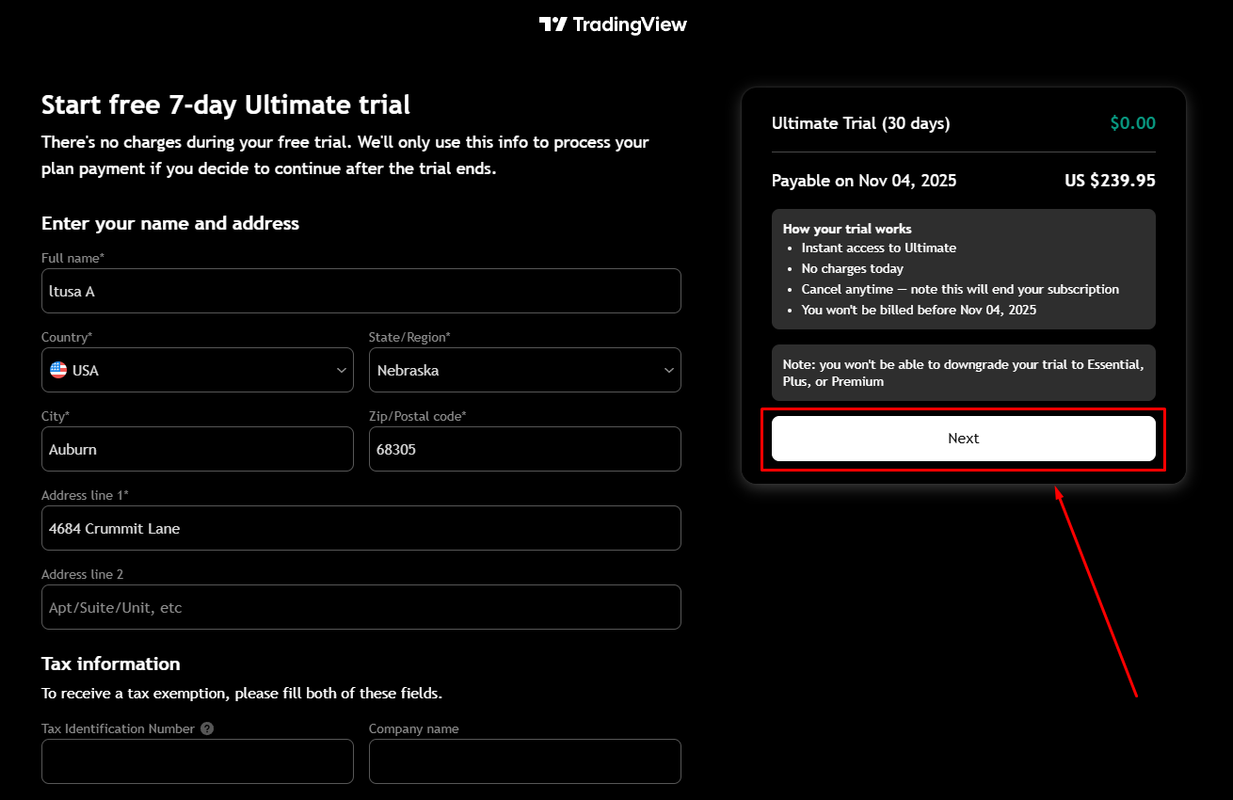Click the Next button

click(x=963, y=438)
